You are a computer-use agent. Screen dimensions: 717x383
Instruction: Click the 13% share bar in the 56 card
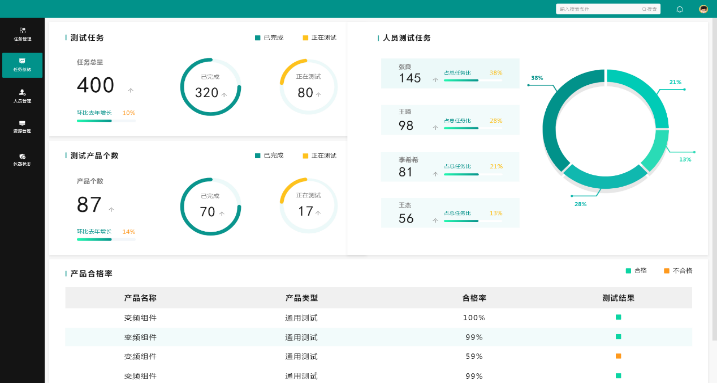(473, 221)
